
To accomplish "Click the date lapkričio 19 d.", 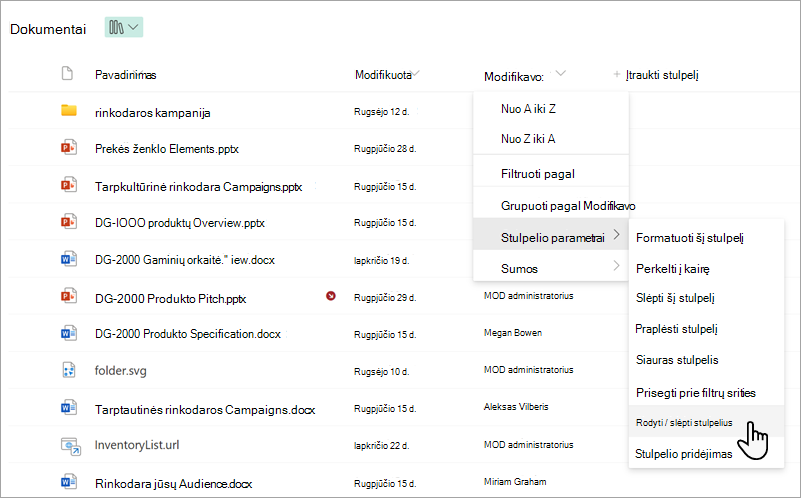I will (x=382, y=260).
